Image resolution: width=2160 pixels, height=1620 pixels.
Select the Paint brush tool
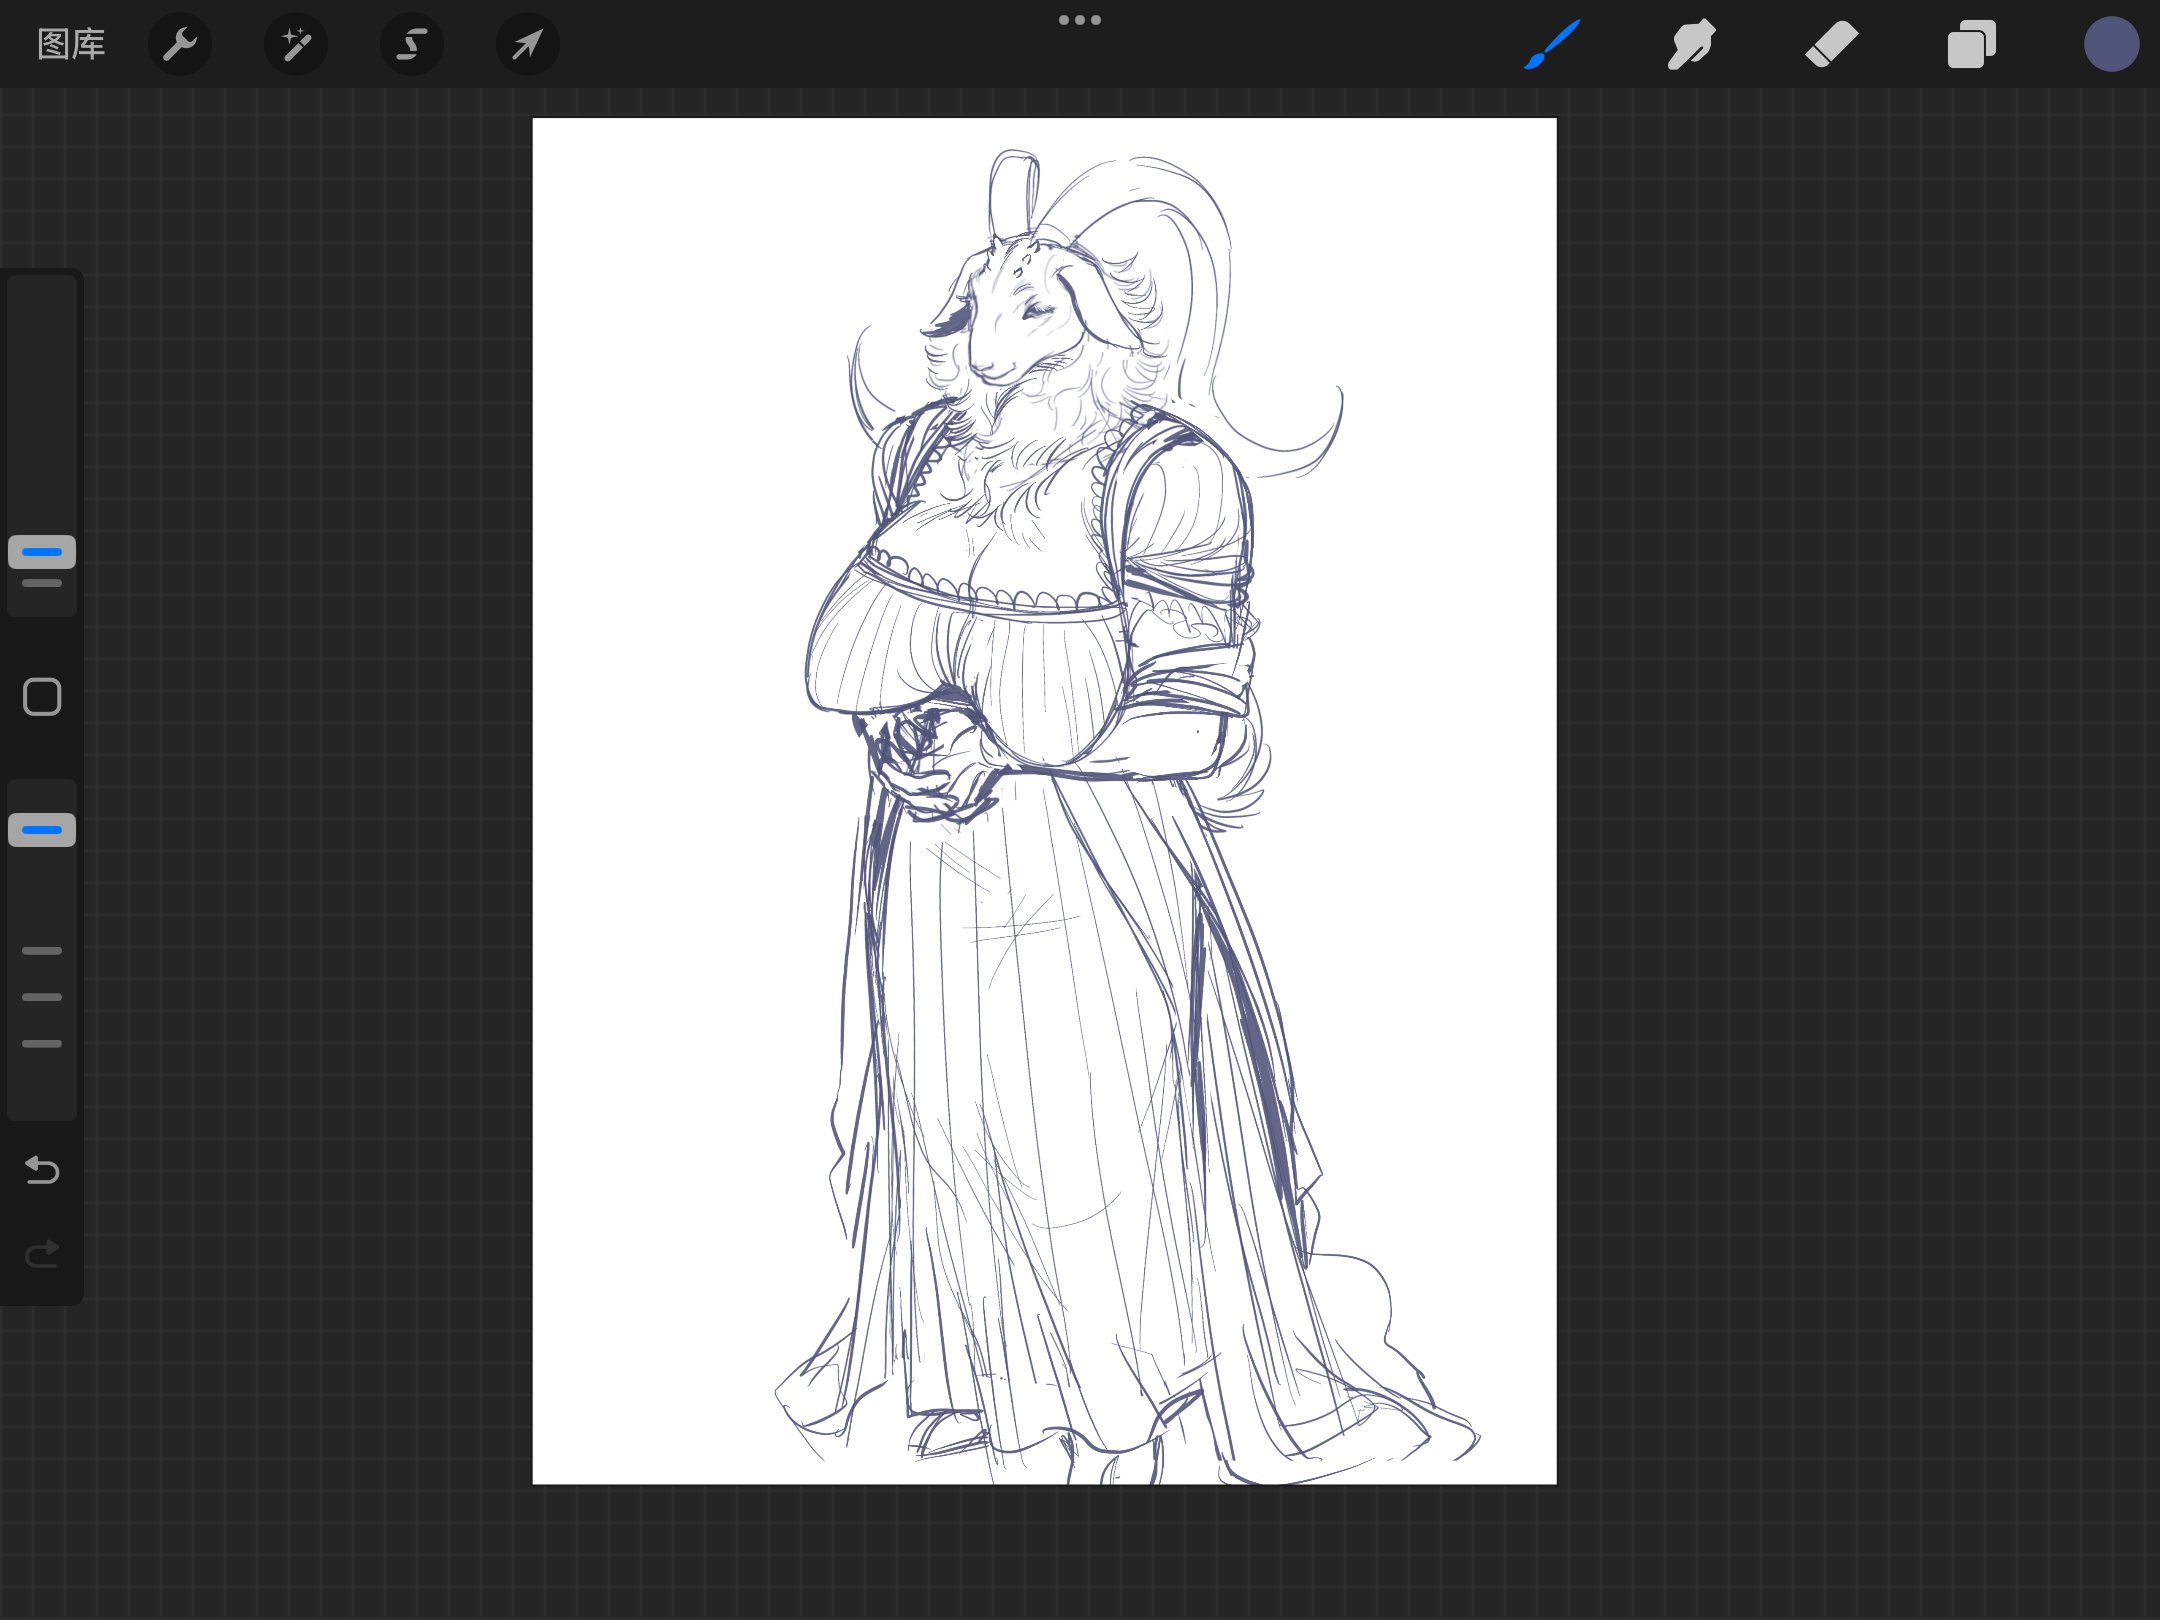tap(1552, 44)
